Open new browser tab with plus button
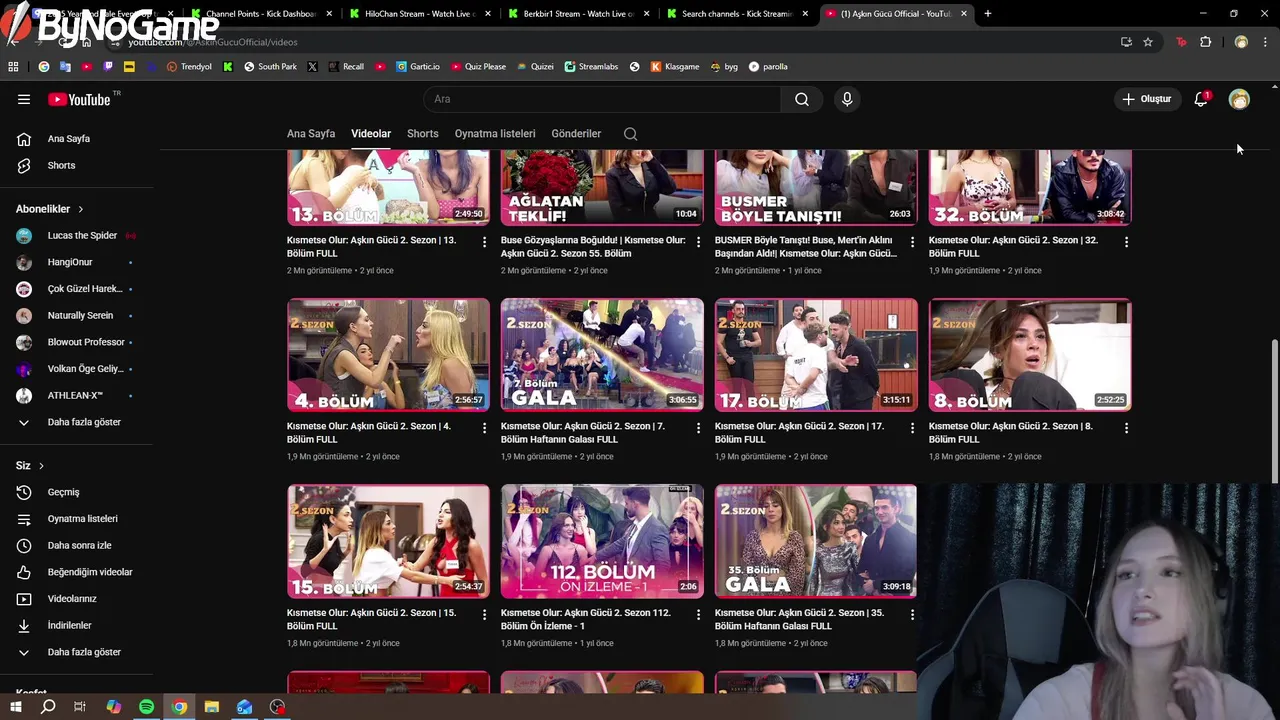 988,14
